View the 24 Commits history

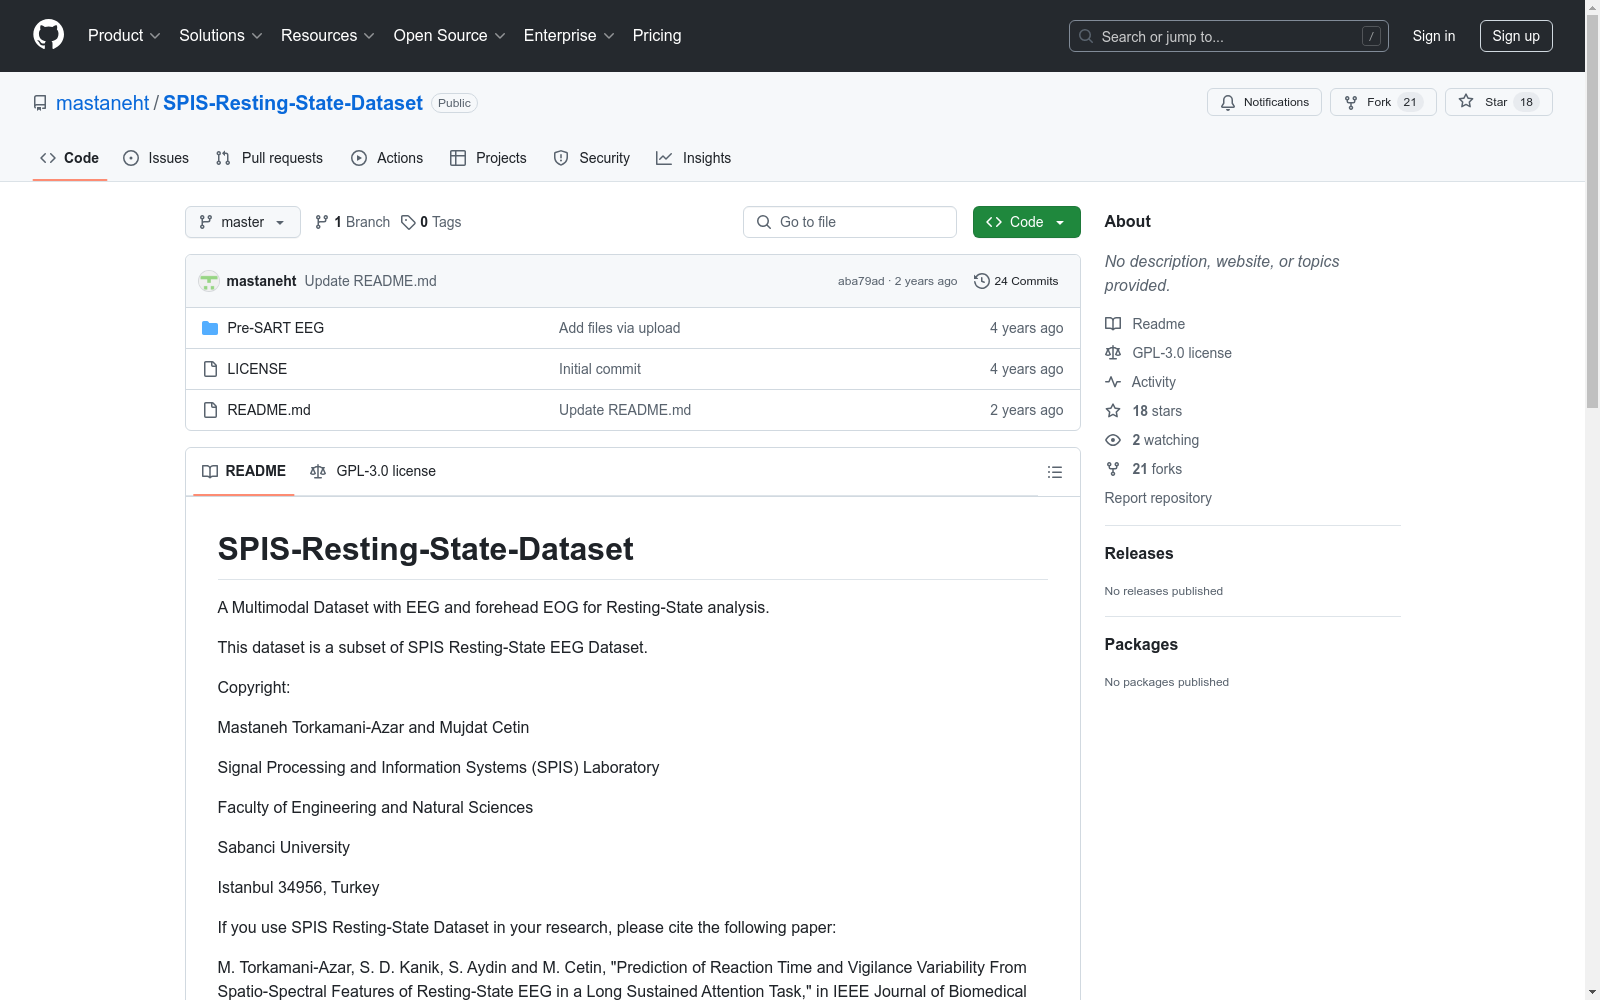click(1016, 281)
